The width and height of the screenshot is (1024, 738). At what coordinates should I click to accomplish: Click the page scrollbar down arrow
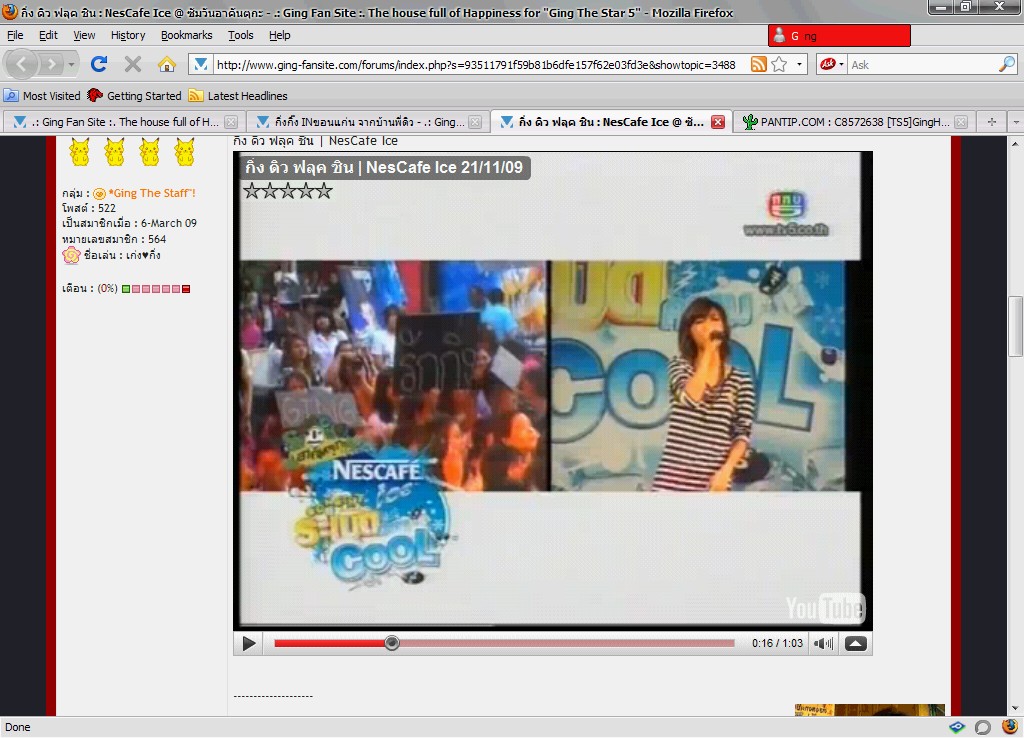click(1016, 709)
